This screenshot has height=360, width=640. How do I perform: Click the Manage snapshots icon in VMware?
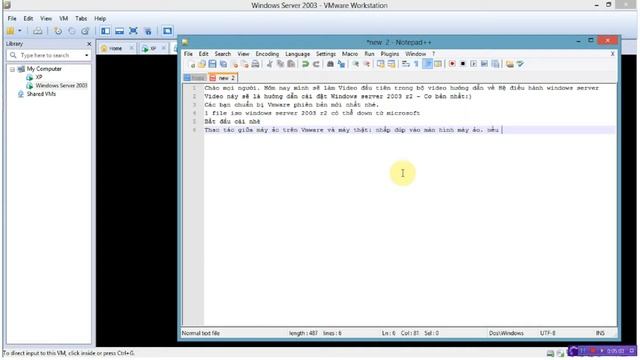(x=85, y=31)
